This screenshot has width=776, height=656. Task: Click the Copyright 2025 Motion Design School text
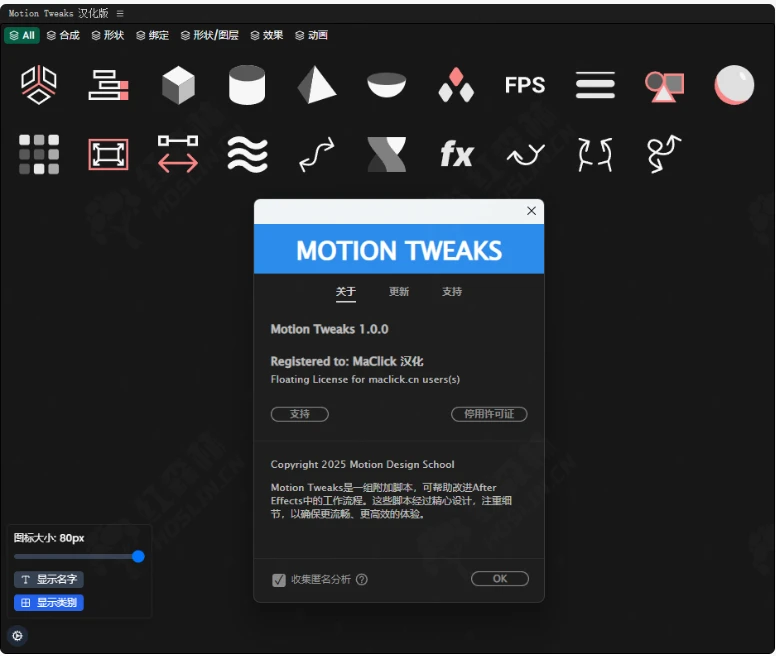pos(362,465)
